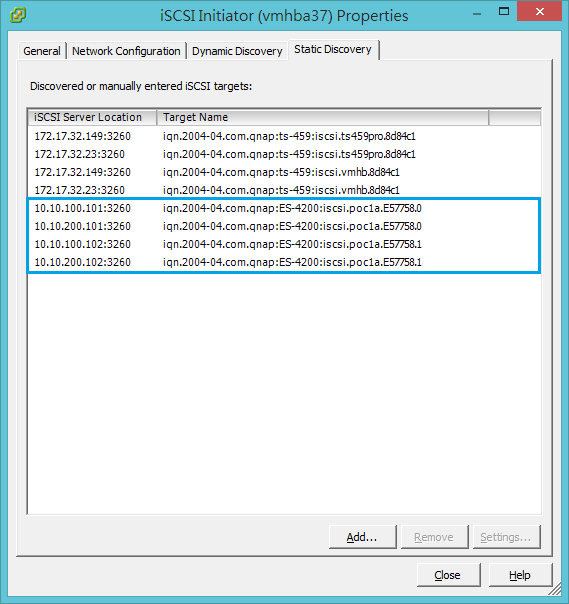
Task: Minimize the iSCSI Initiator Properties window
Action: point(477,14)
